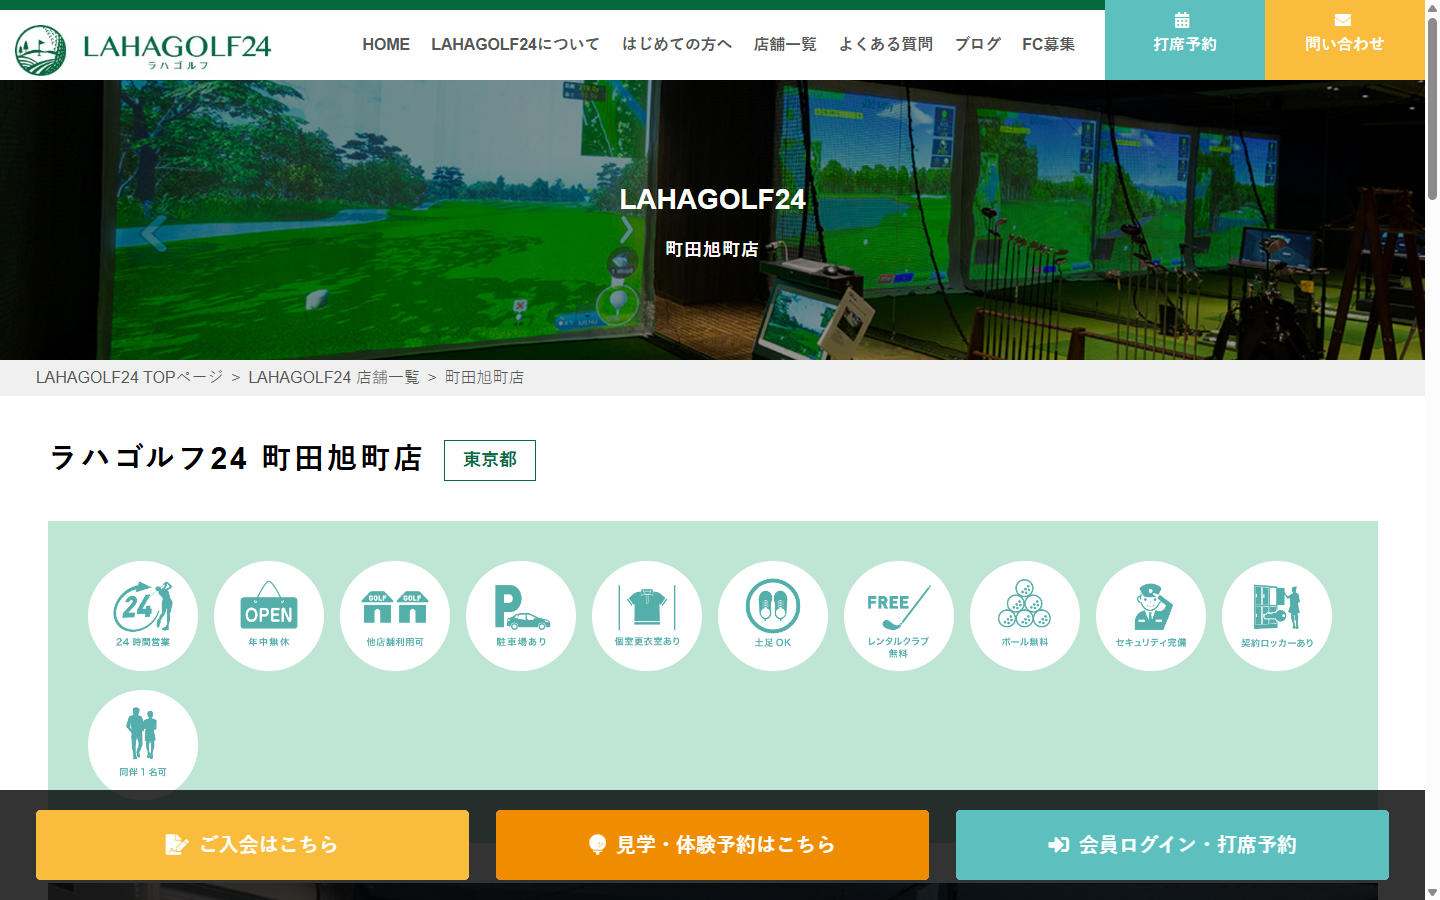Click the ボール無料 golf balls icon
This screenshot has width=1440, height=900.
pyautogui.click(x=1025, y=616)
